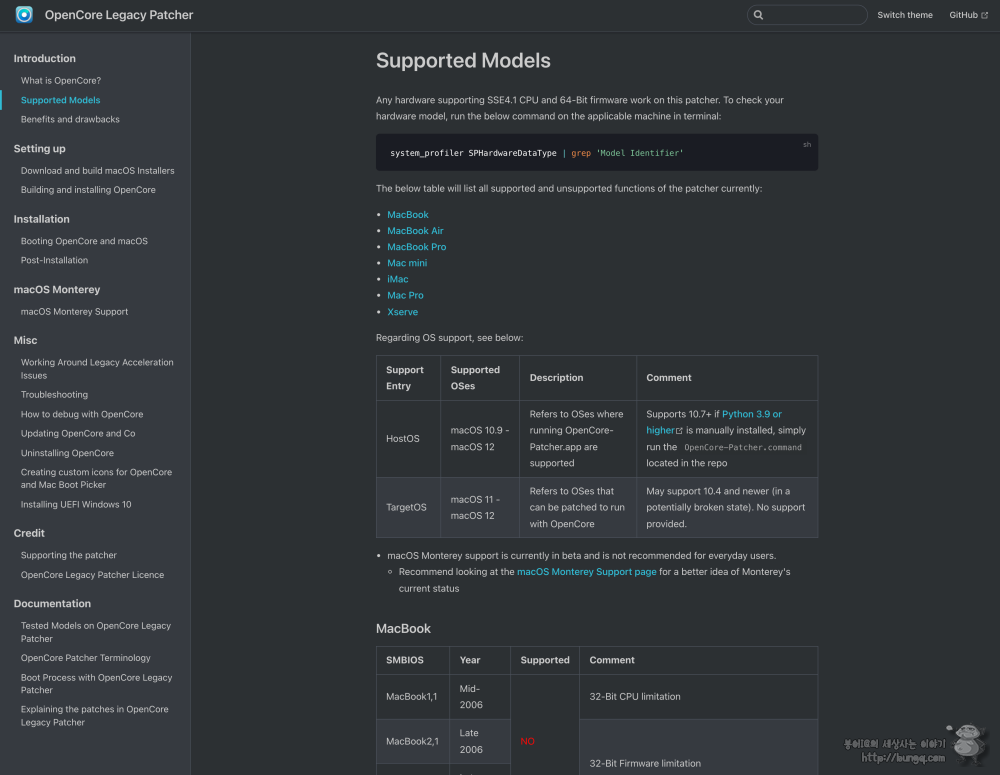This screenshot has height=775, width=1000.
Task: Click the MacBook2,1 table cell
Action: tap(413, 741)
